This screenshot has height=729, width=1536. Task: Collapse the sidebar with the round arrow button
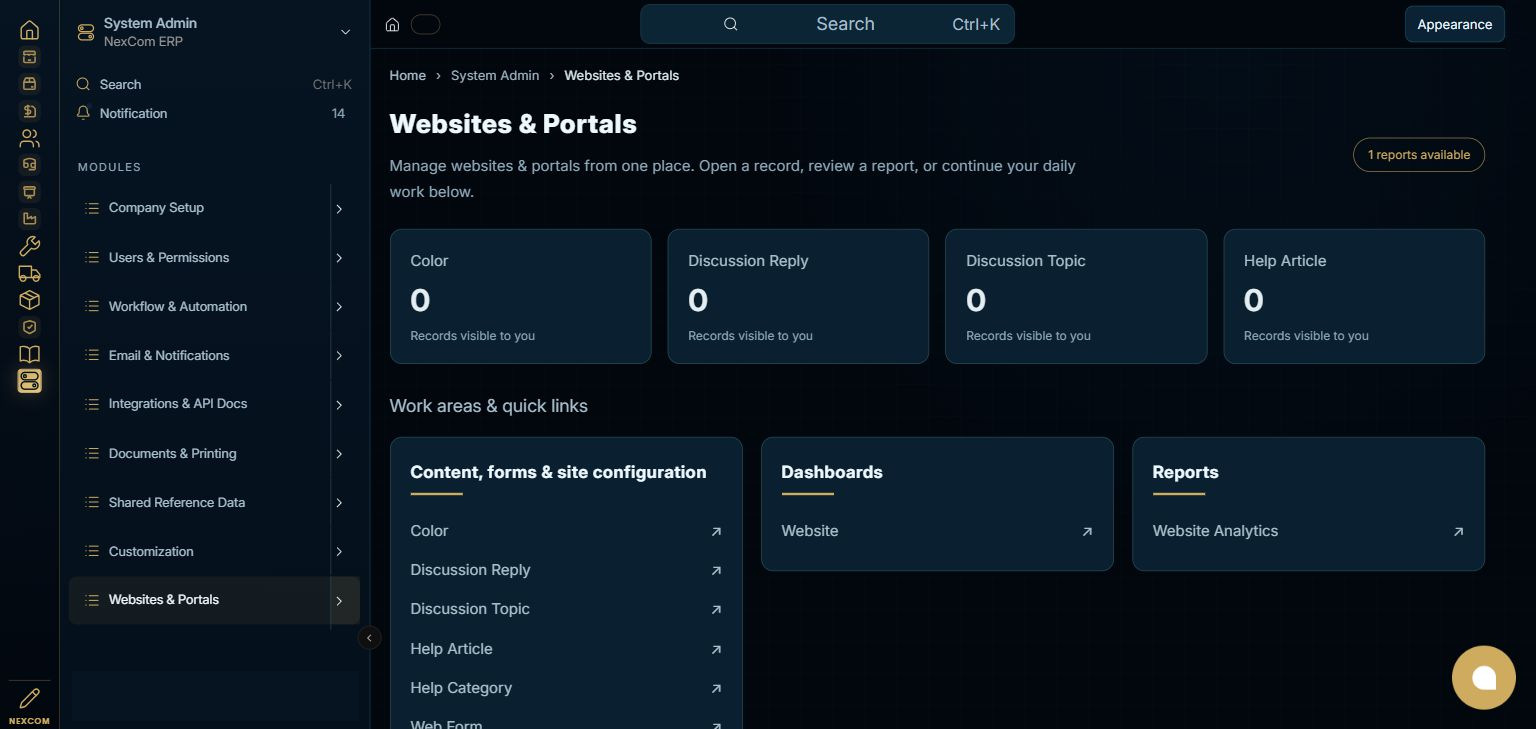point(369,637)
